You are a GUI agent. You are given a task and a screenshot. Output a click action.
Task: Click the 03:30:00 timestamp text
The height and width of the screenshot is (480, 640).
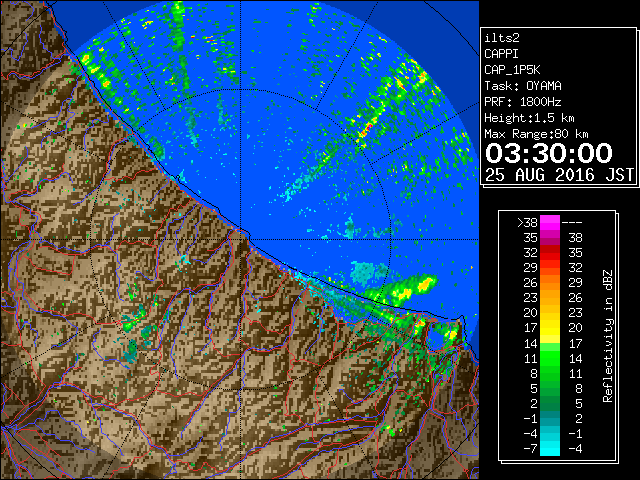click(549, 153)
